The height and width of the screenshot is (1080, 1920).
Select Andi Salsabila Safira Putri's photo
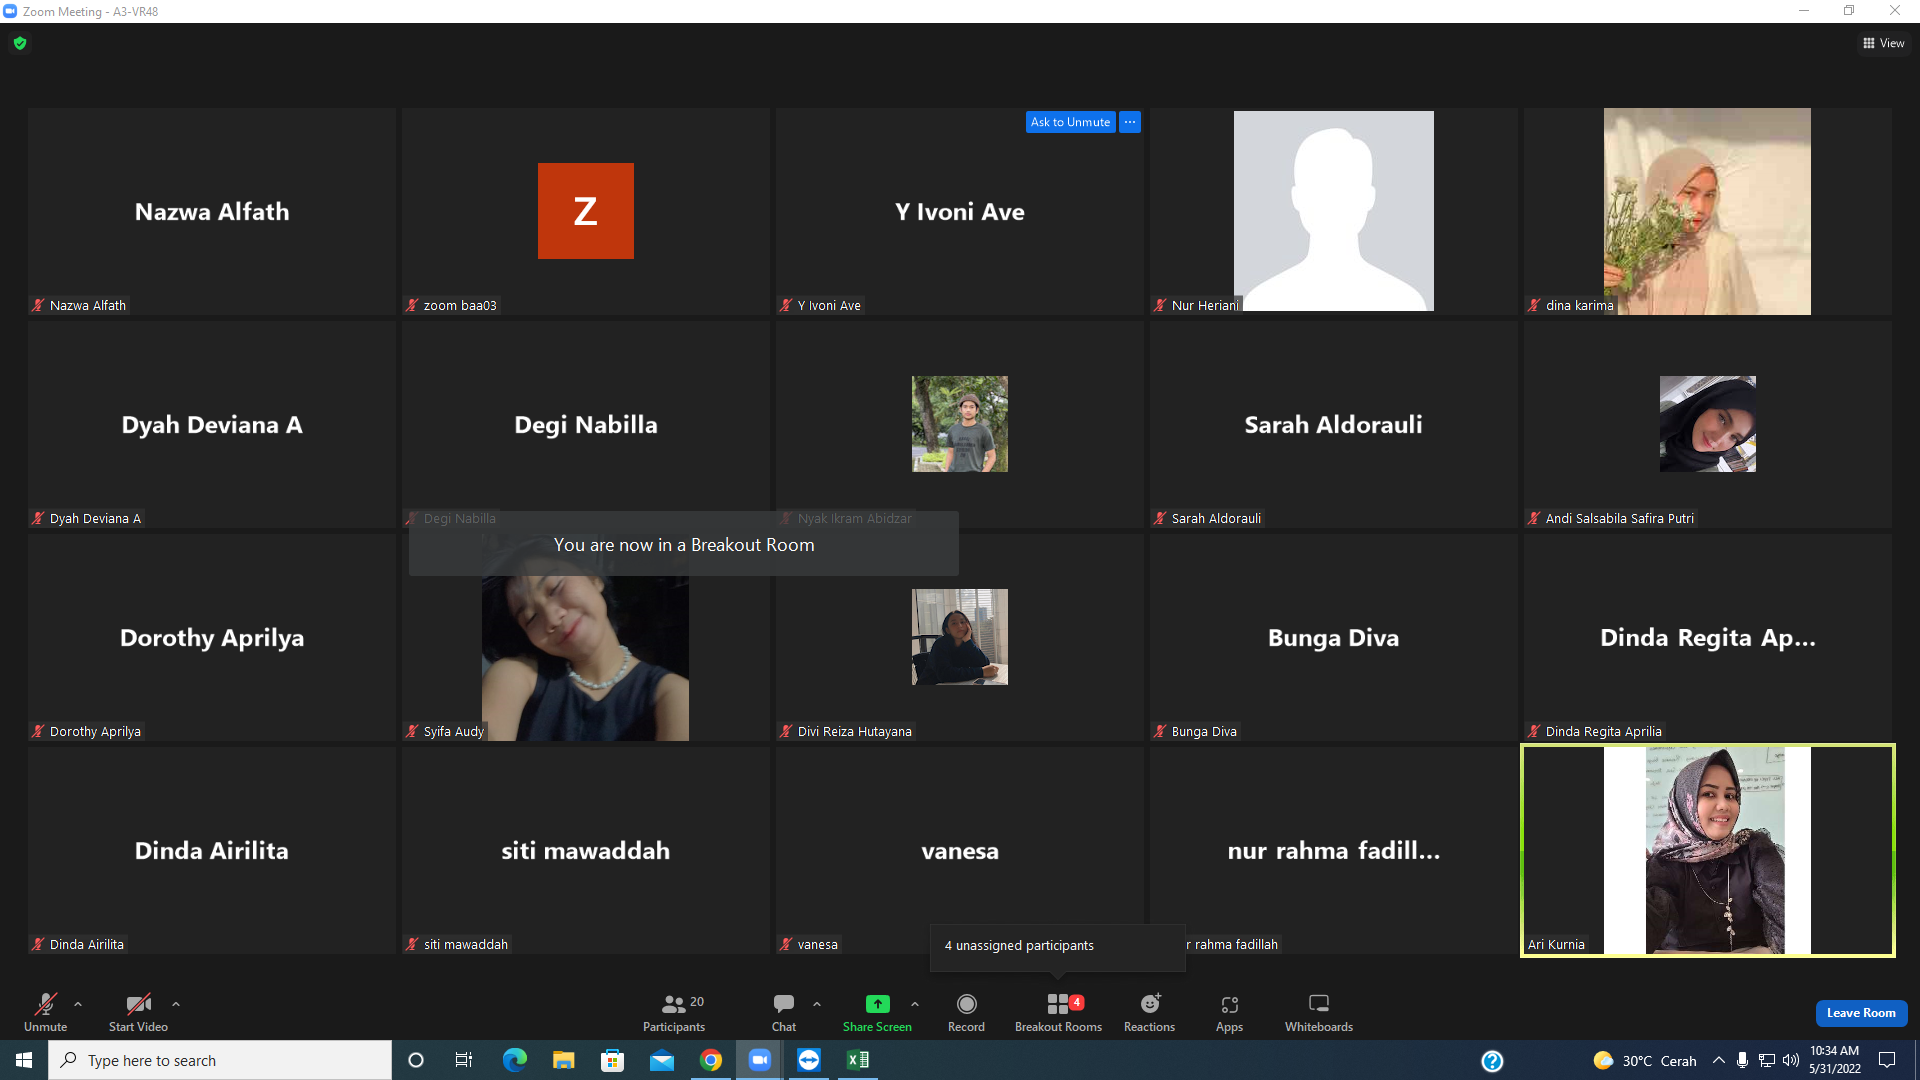1707,424
